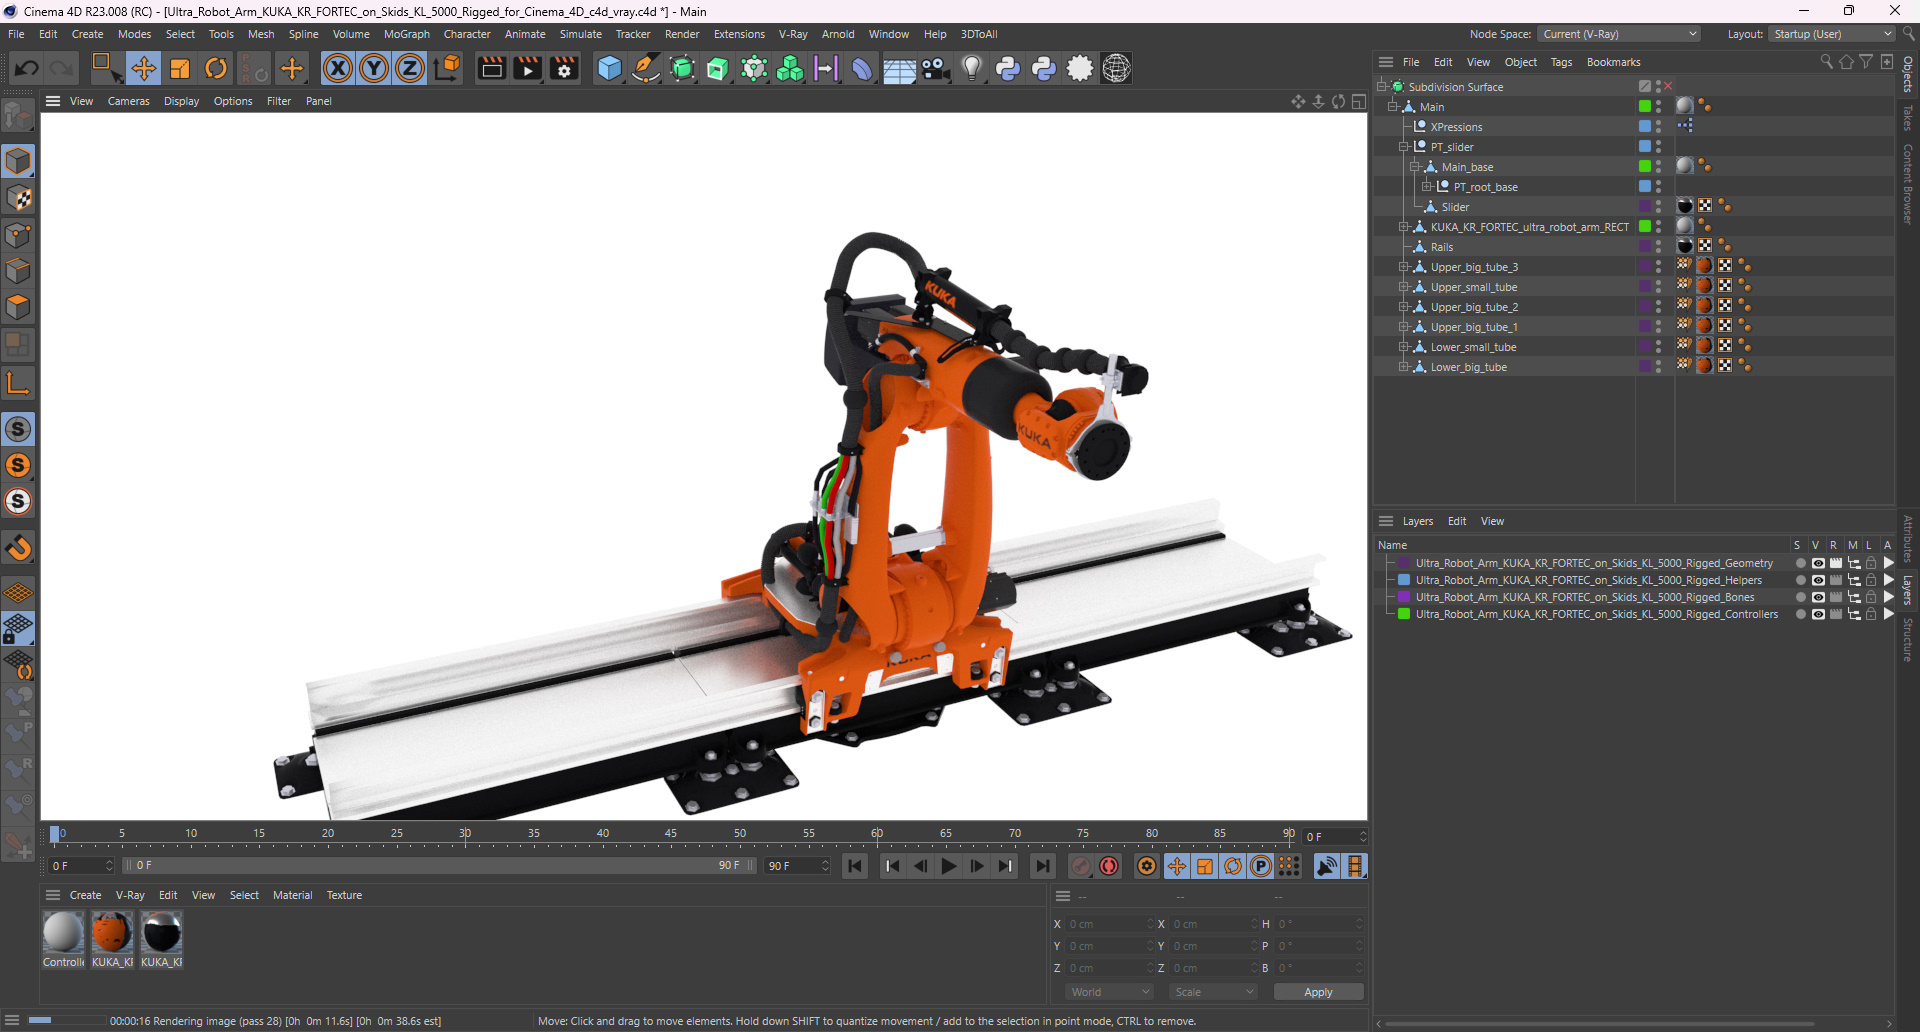Expand the Upper_big_tube_3 tree item
This screenshot has width=1920, height=1032.
pyautogui.click(x=1404, y=267)
